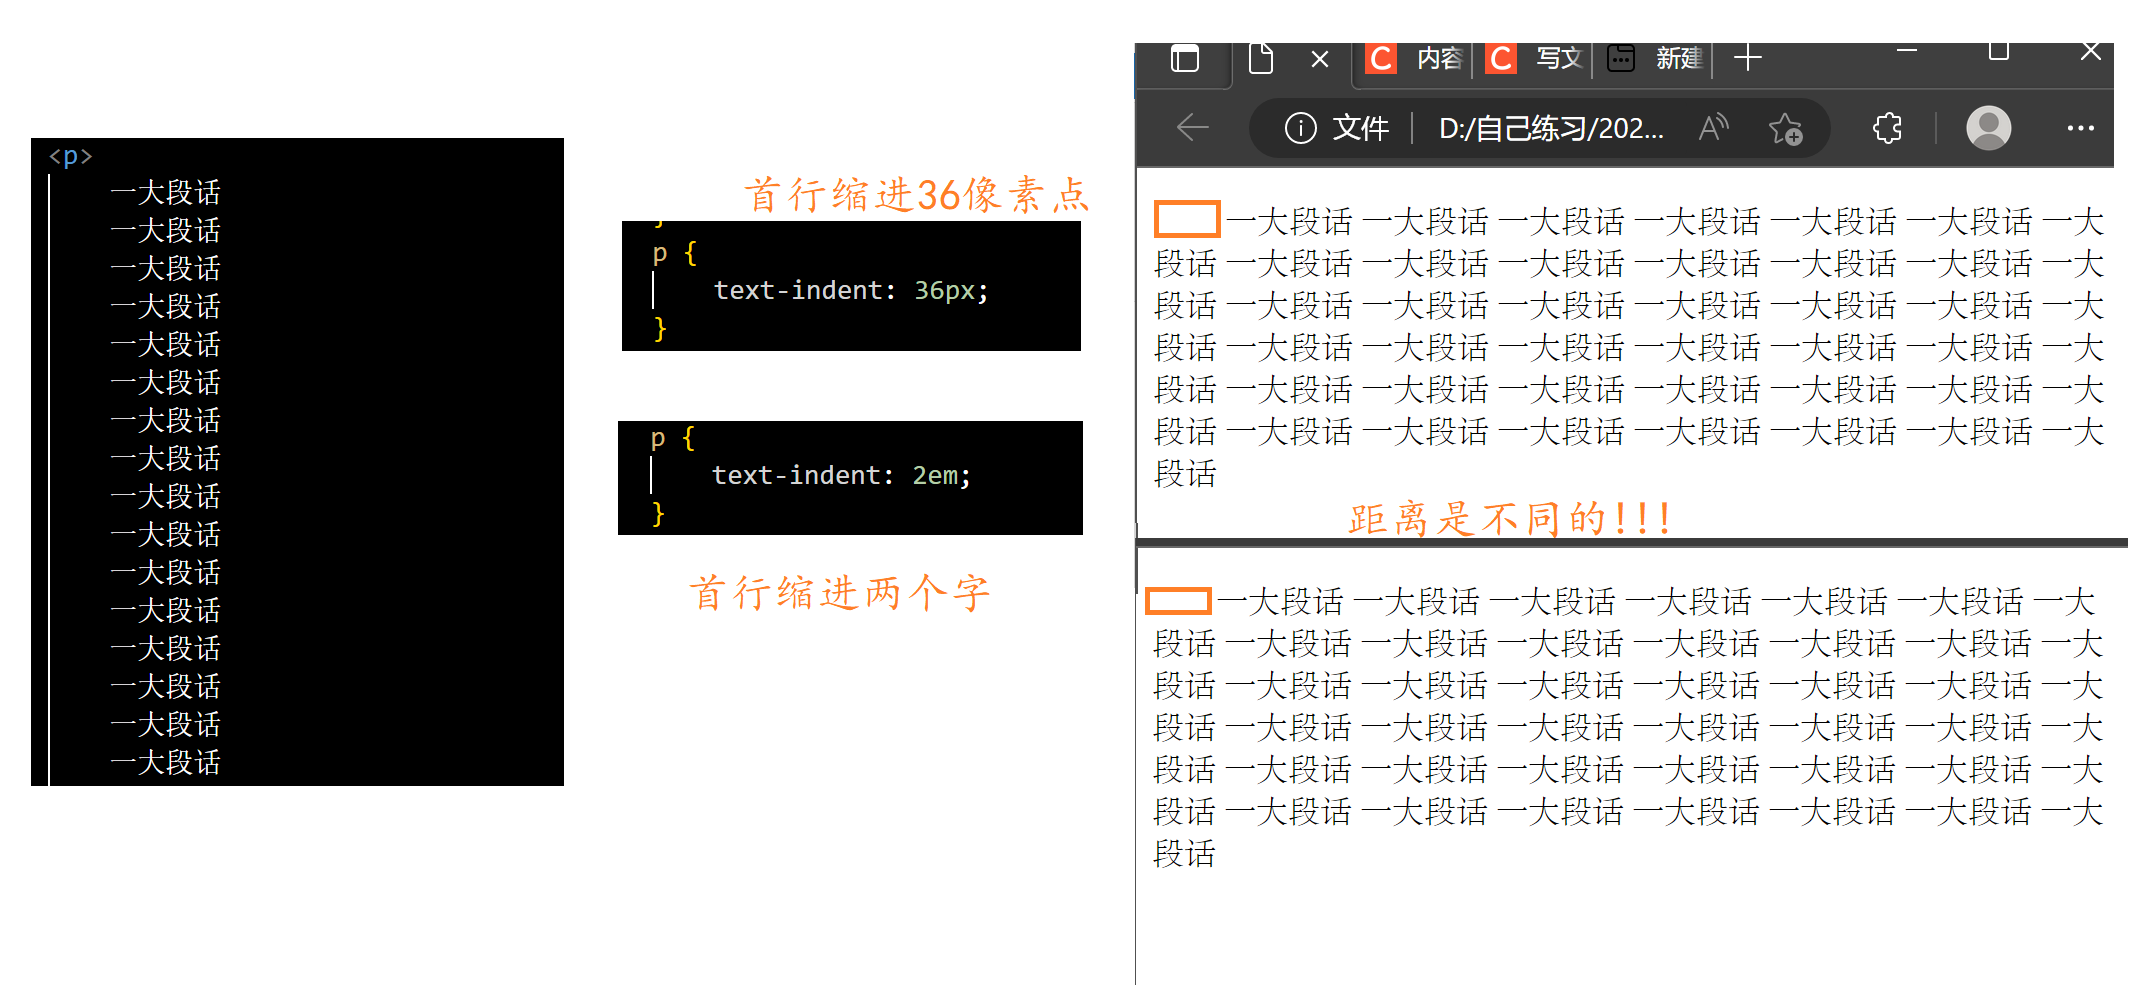Click the opening <p> tag in code
The image size is (2134, 994).
coord(70,156)
